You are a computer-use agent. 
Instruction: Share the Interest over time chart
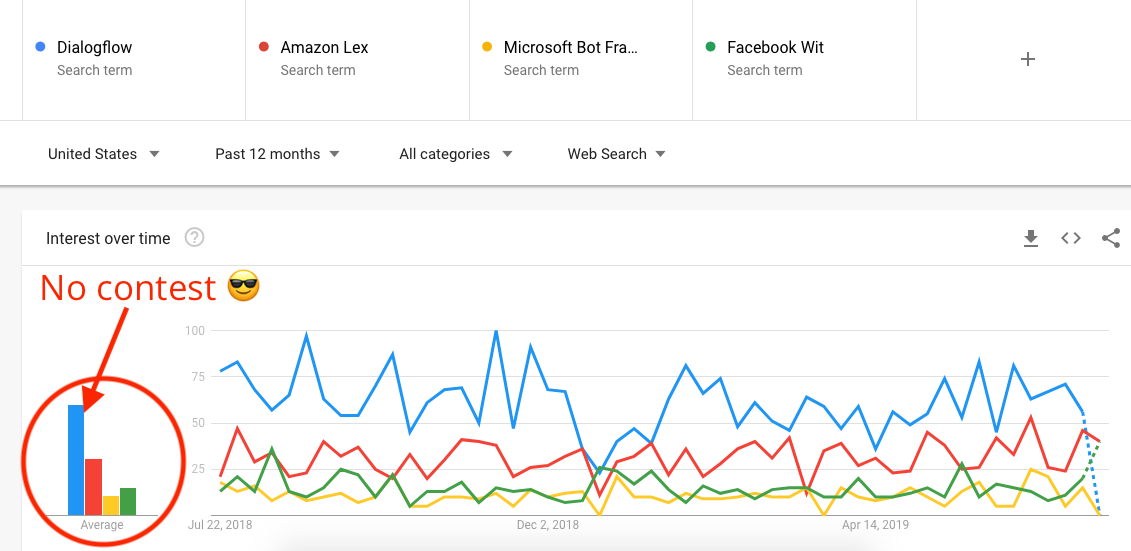tap(1111, 238)
